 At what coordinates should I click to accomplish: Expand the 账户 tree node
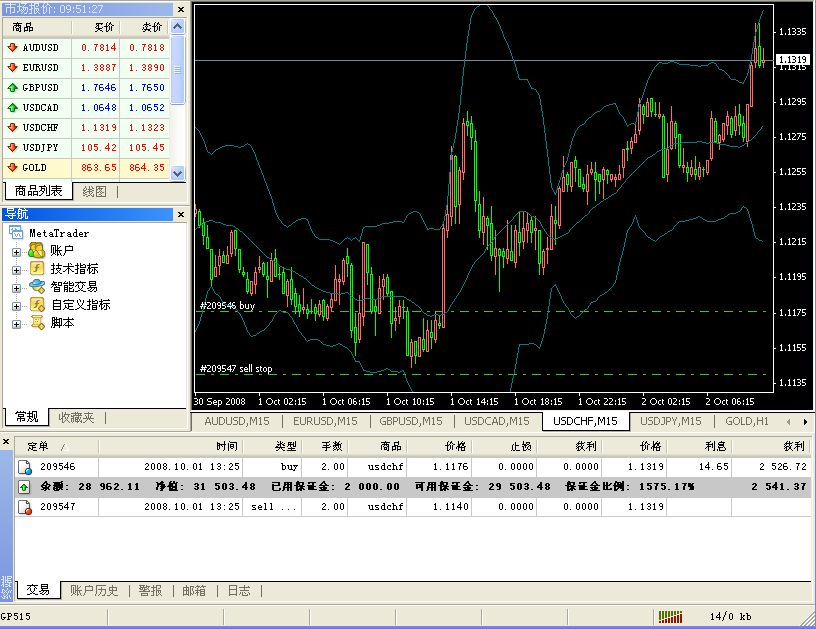pyautogui.click(x=16, y=251)
